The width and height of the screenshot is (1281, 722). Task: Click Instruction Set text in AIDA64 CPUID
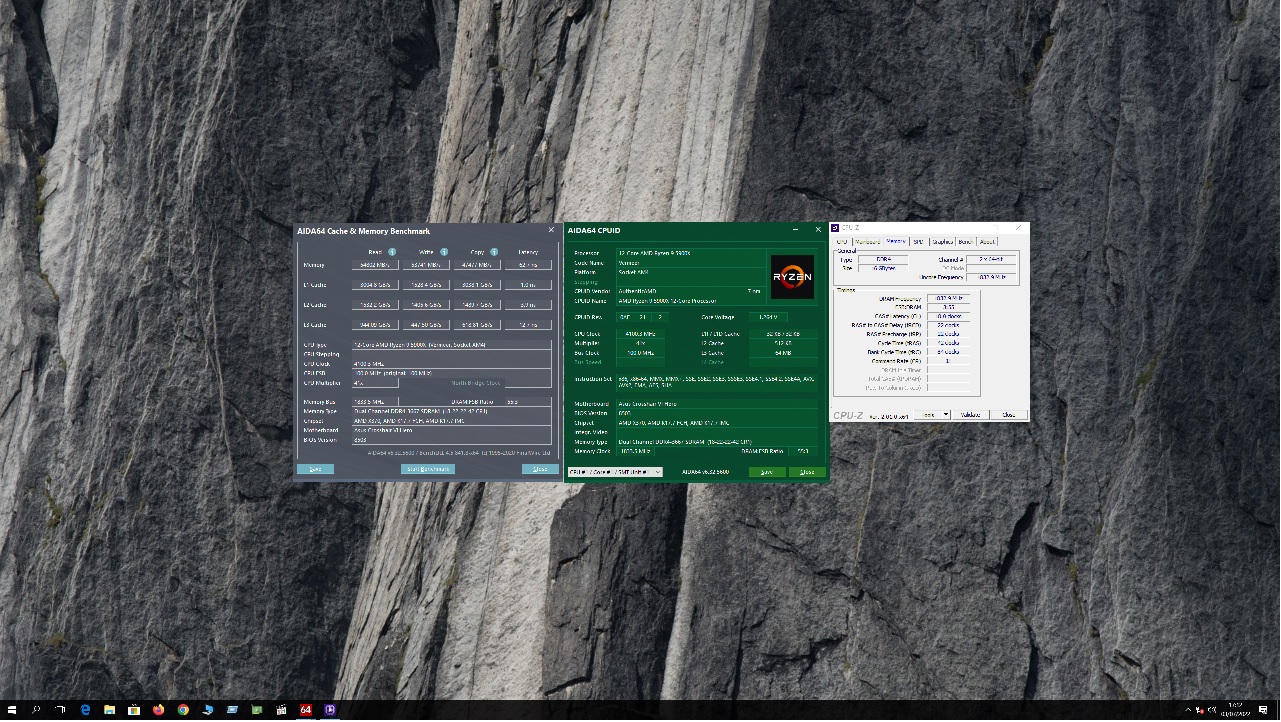pos(717,383)
